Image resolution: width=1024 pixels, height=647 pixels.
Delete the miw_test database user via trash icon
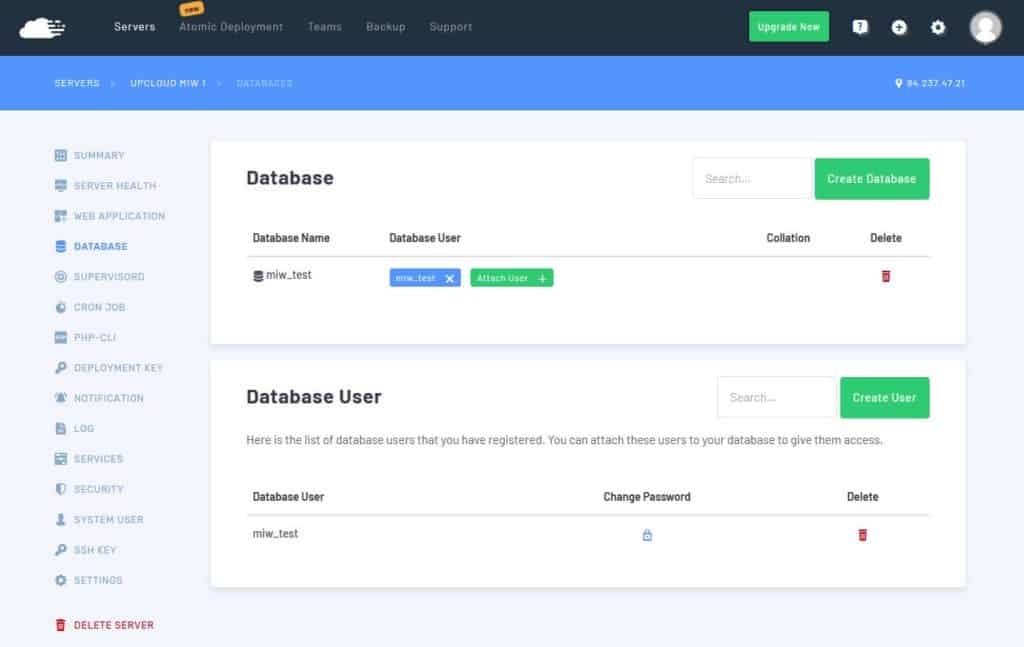(x=862, y=535)
